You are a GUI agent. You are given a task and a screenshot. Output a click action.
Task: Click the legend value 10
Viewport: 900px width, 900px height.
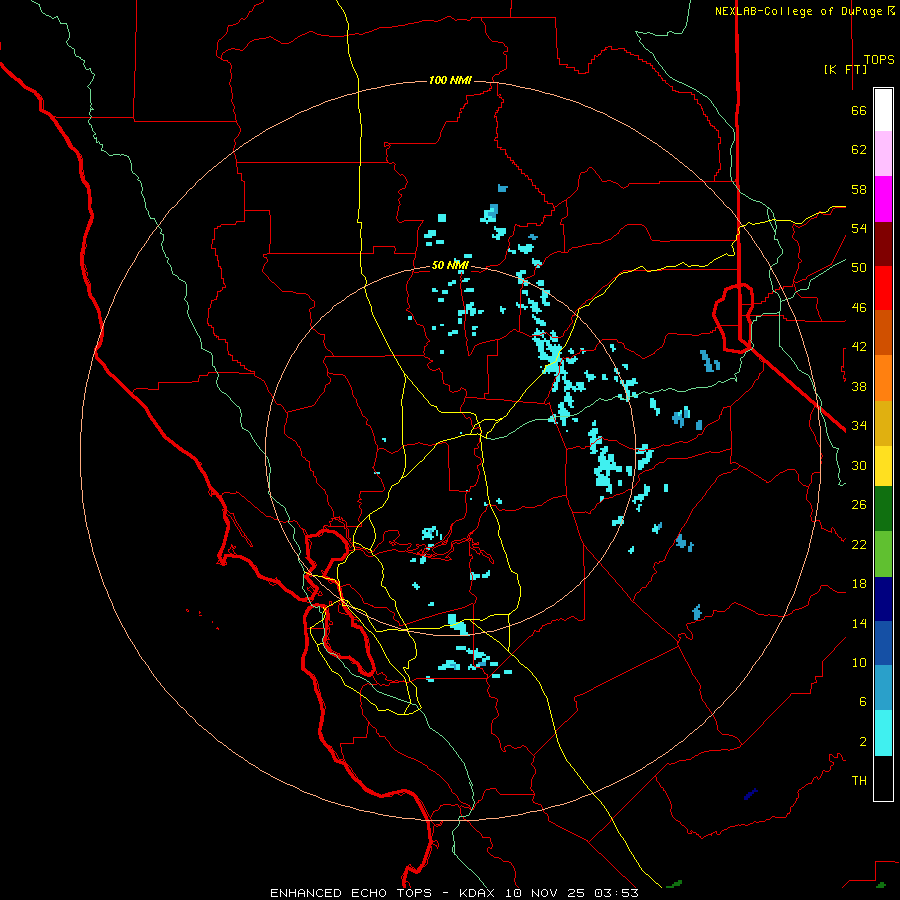pyautogui.click(x=859, y=662)
